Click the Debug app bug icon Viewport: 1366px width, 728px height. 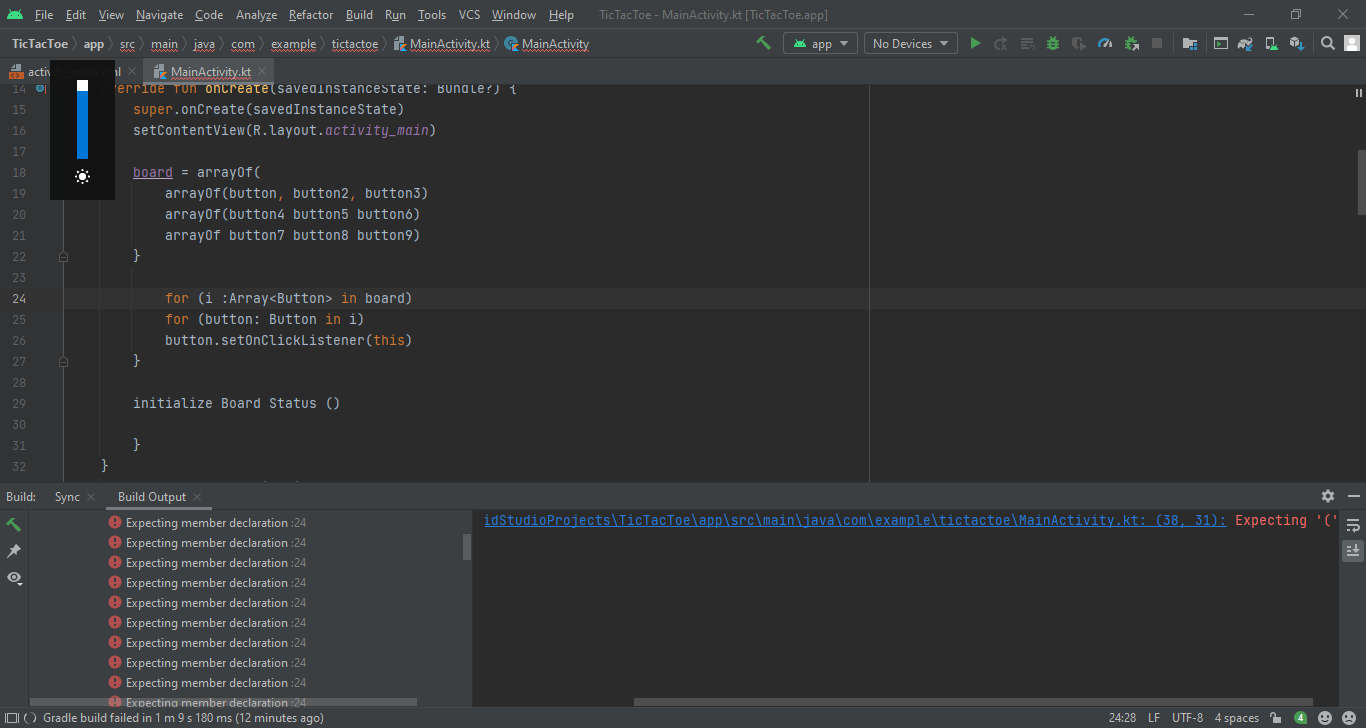click(1052, 44)
